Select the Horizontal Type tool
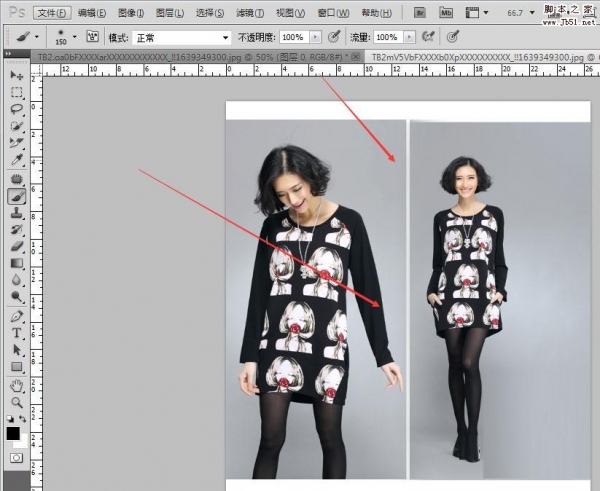This screenshot has height=491, width=600. [16, 333]
